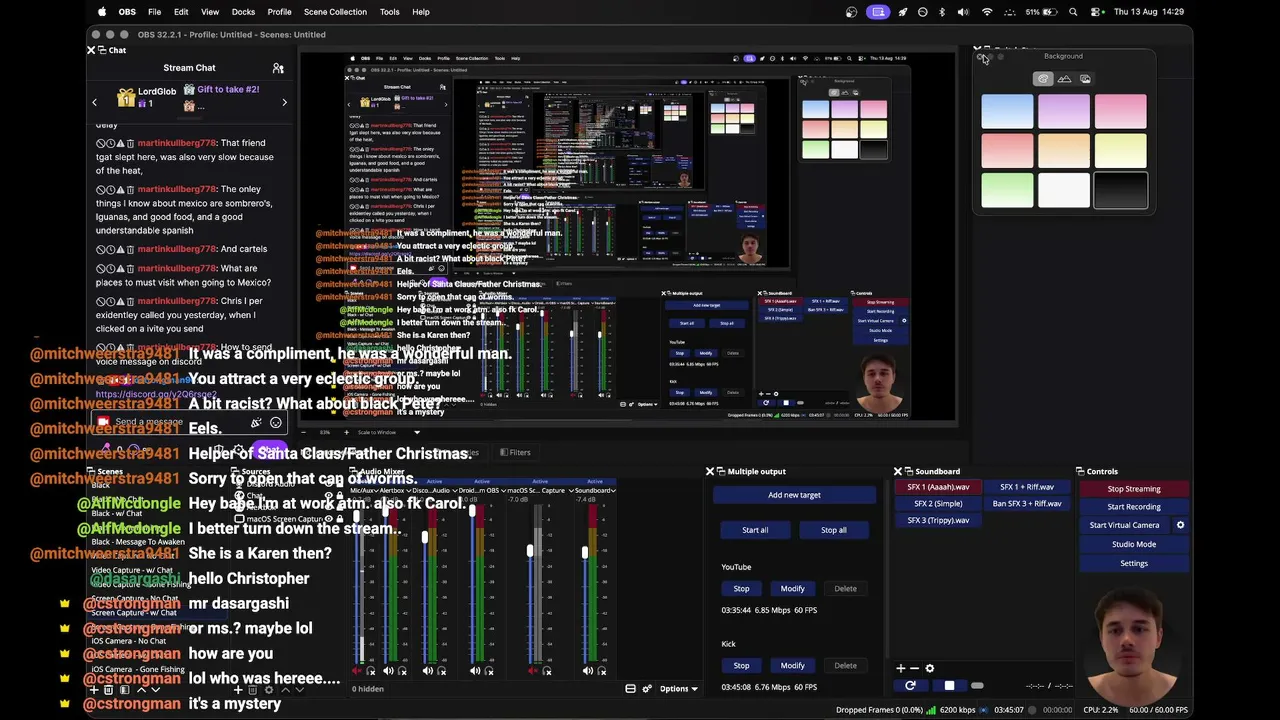
Task: Open the Docks menu
Action: (x=243, y=12)
